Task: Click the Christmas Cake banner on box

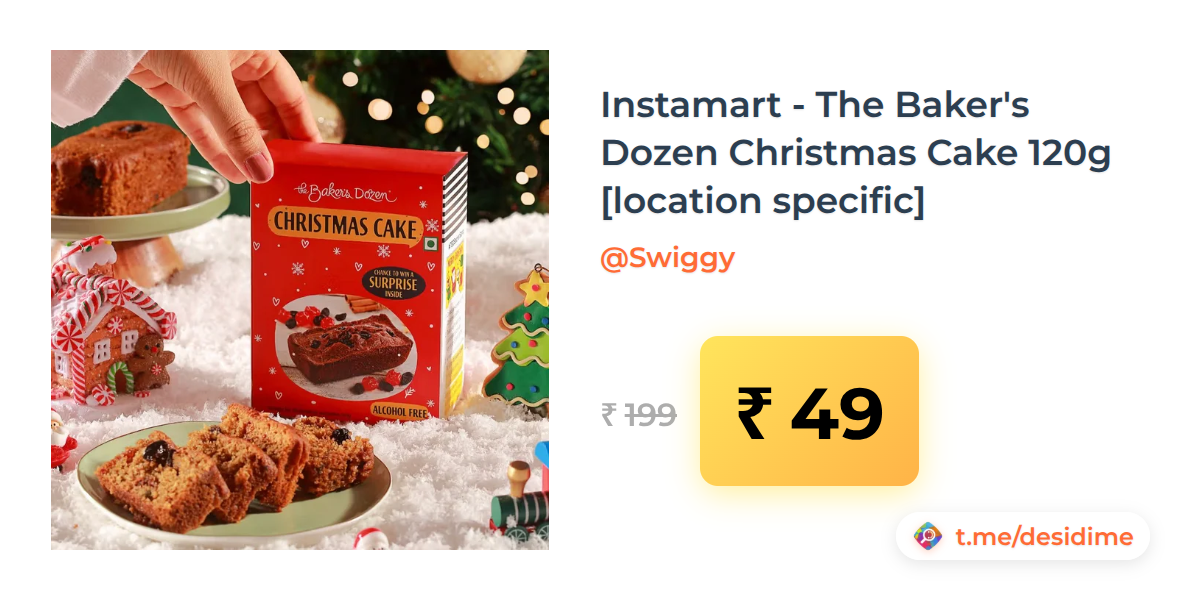Action: point(345,224)
